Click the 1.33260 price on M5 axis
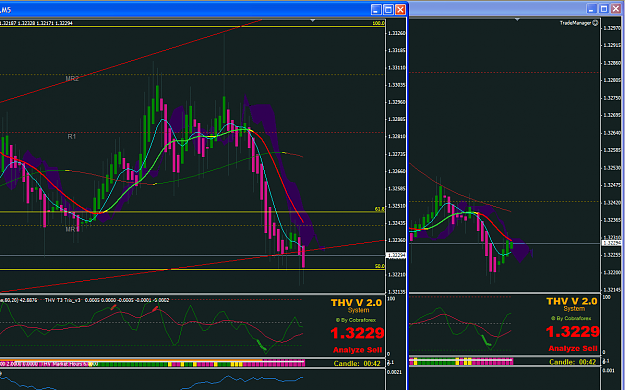The image size is (625, 390). pyautogui.click(x=396, y=33)
